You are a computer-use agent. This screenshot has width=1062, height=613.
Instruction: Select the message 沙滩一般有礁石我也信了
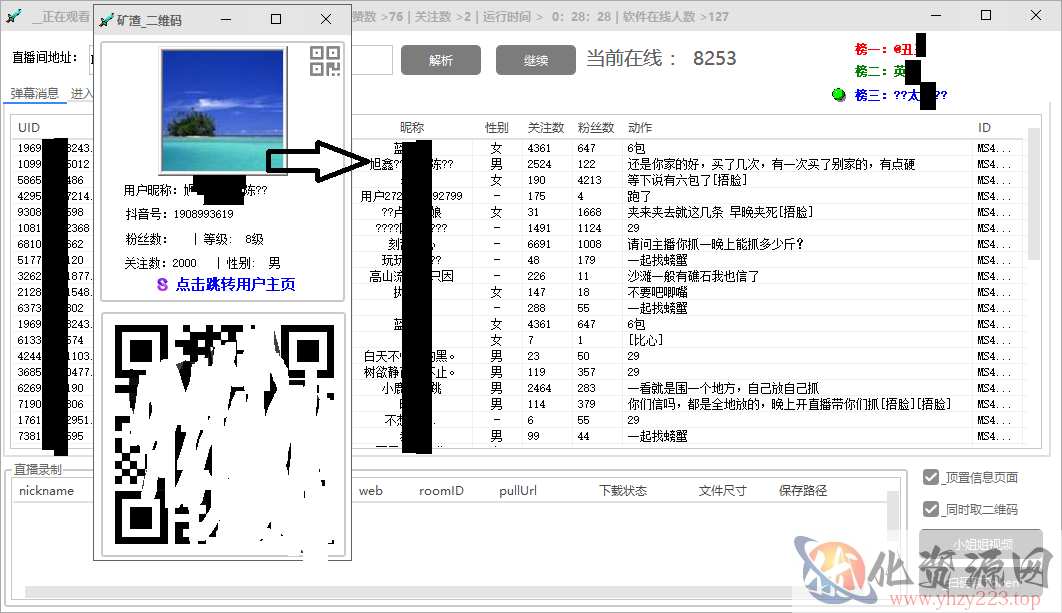694,276
